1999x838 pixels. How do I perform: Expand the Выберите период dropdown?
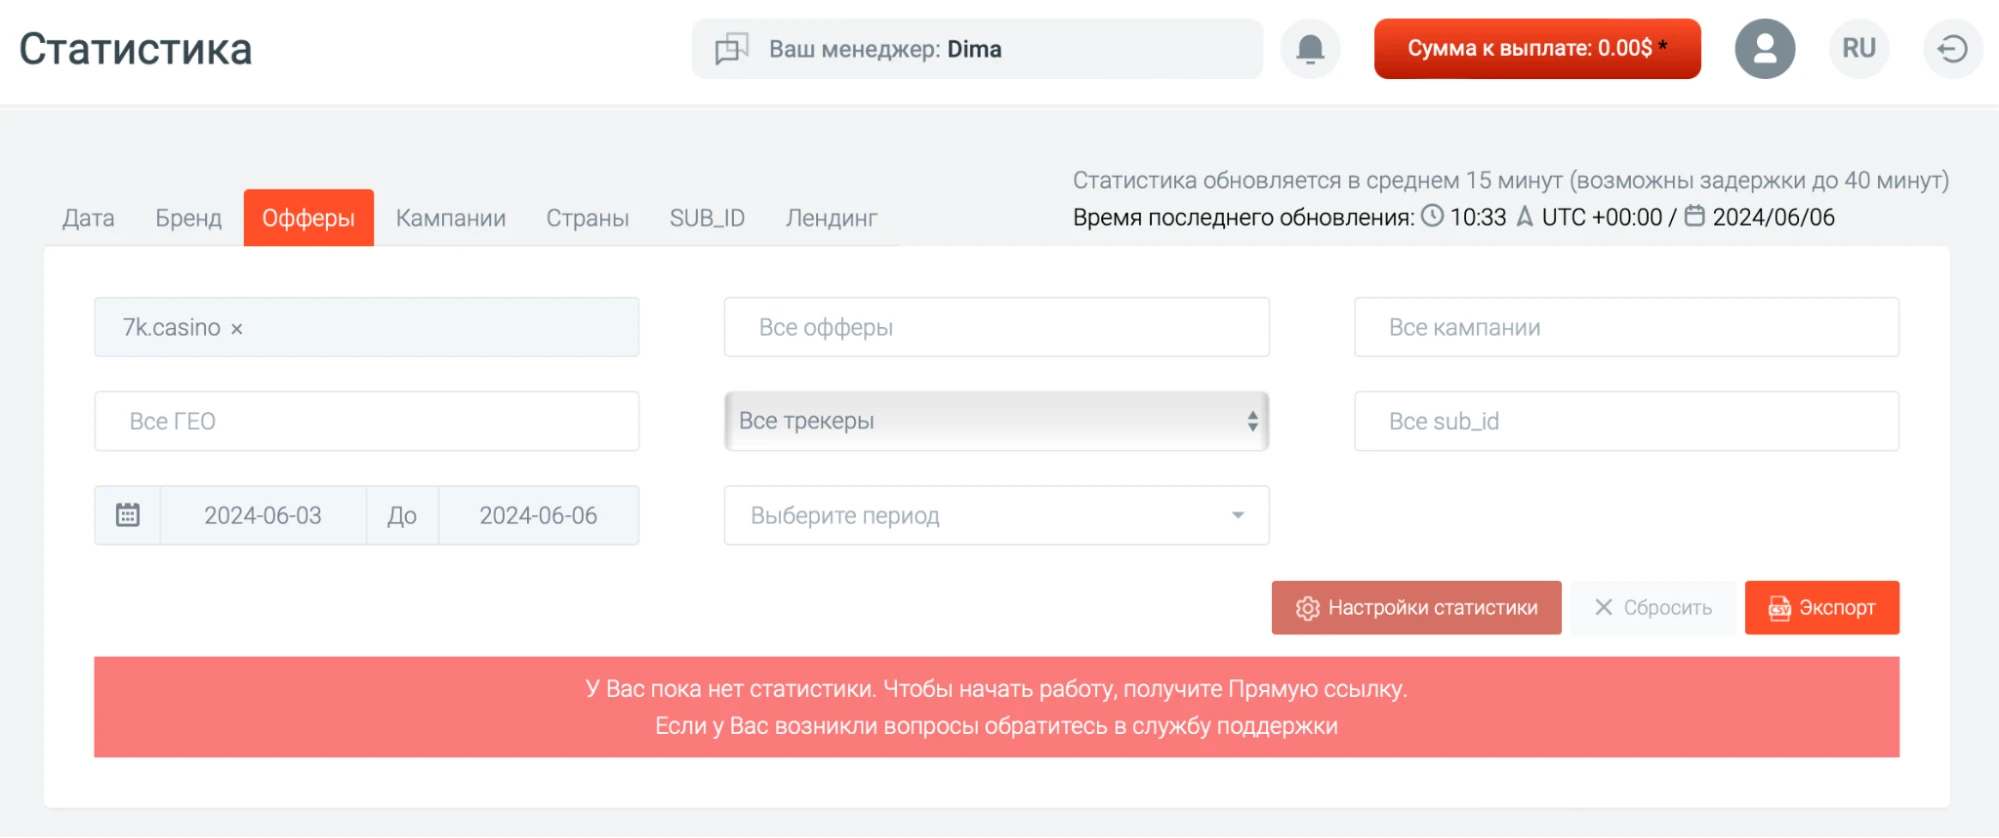[997, 515]
